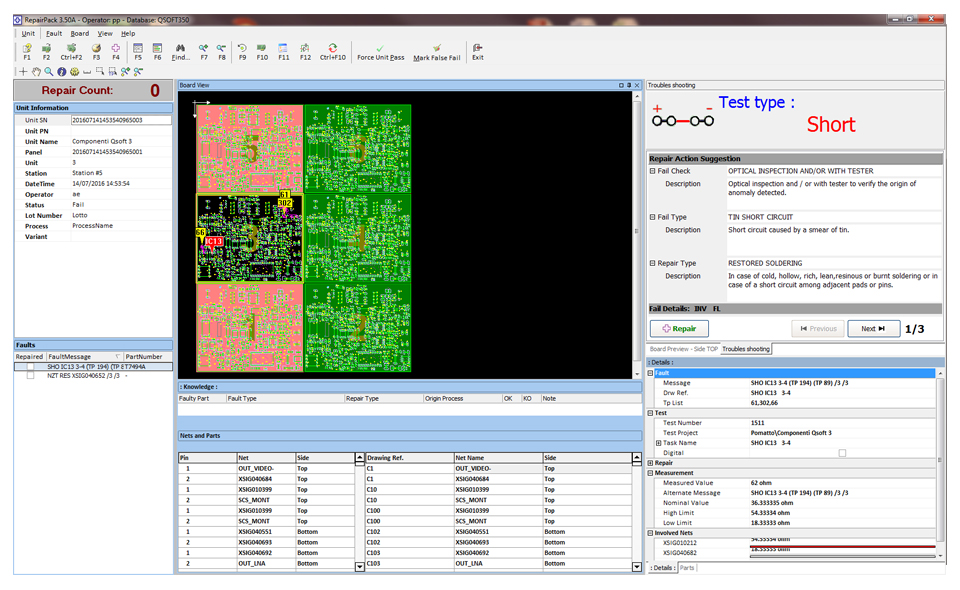Switch to the Parts tab
The image size is (960, 590).
(x=688, y=568)
